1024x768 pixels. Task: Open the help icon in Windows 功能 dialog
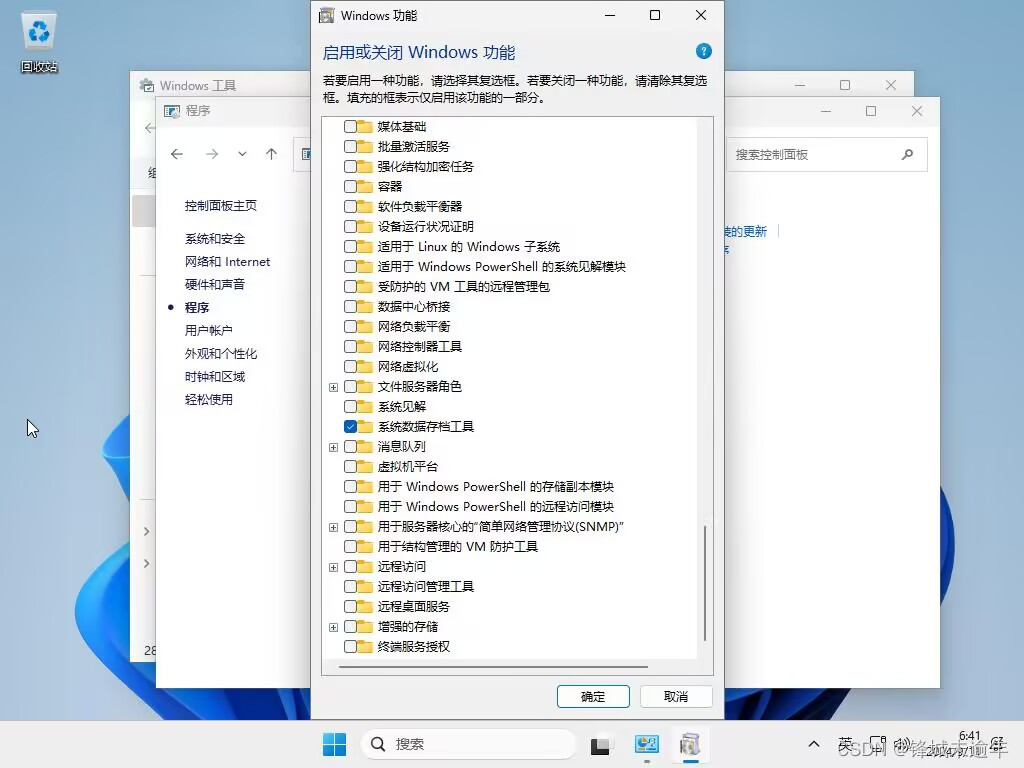click(x=703, y=52)
